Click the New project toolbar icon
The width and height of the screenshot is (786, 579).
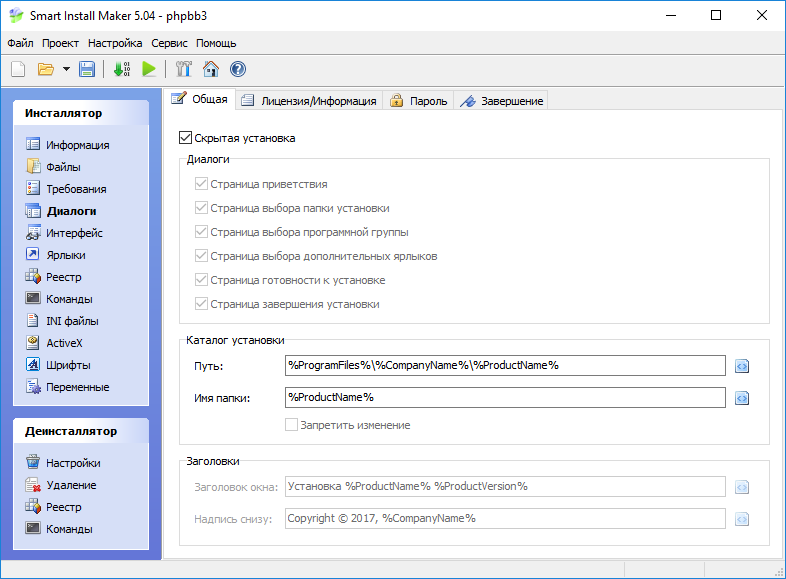pyautogui.click(x=18, y=69)
